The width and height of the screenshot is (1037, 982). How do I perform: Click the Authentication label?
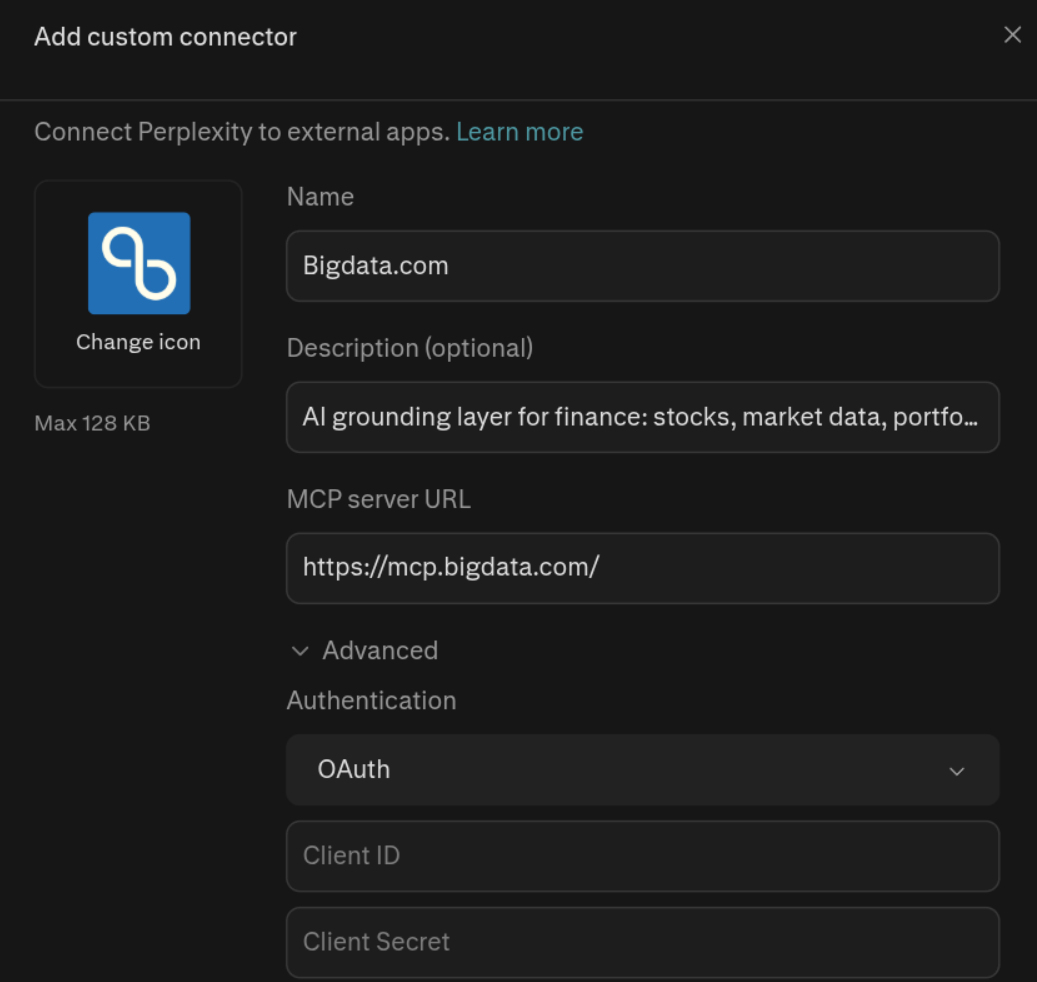coord(372,701)
